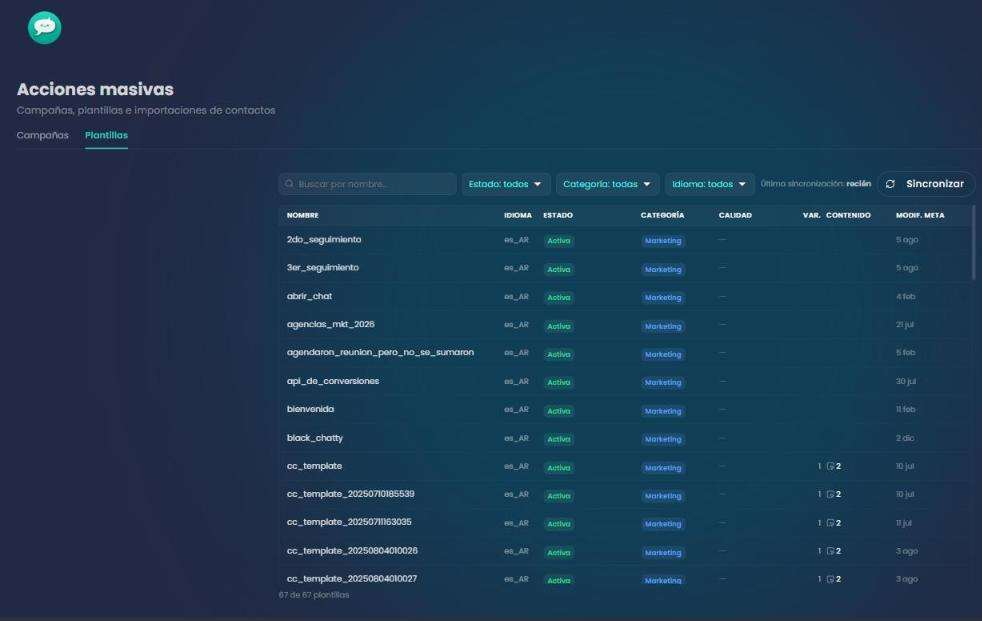Focus the Buscar por nombre search field

click(x=368, y=184)
